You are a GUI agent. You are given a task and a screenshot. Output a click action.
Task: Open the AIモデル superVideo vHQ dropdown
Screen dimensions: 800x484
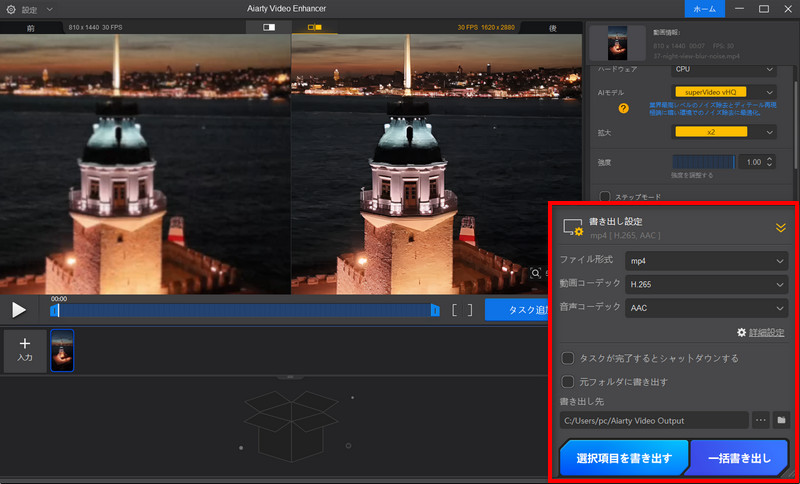point(723,92)
